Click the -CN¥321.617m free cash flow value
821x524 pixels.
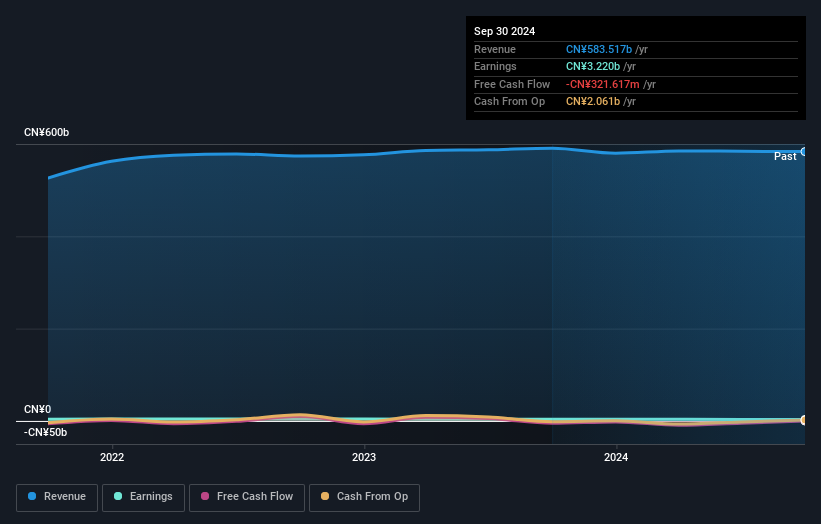[603, 84]
